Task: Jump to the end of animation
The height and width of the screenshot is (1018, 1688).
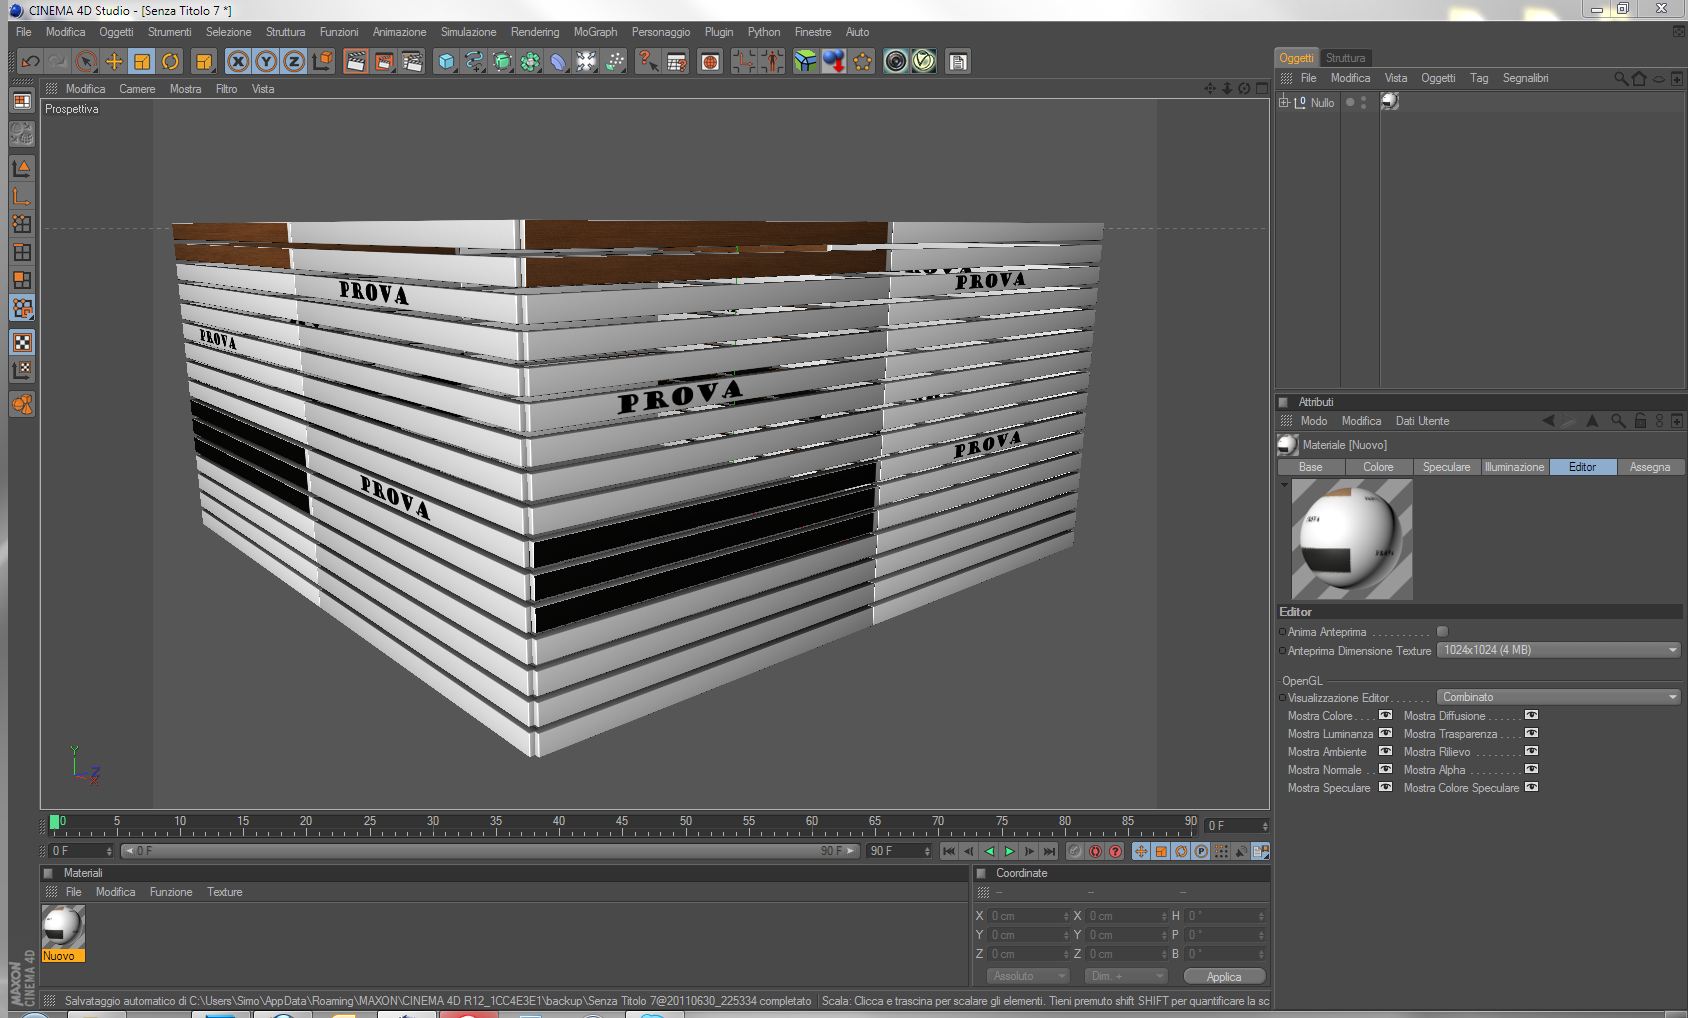Action: tap(1049, 852)
